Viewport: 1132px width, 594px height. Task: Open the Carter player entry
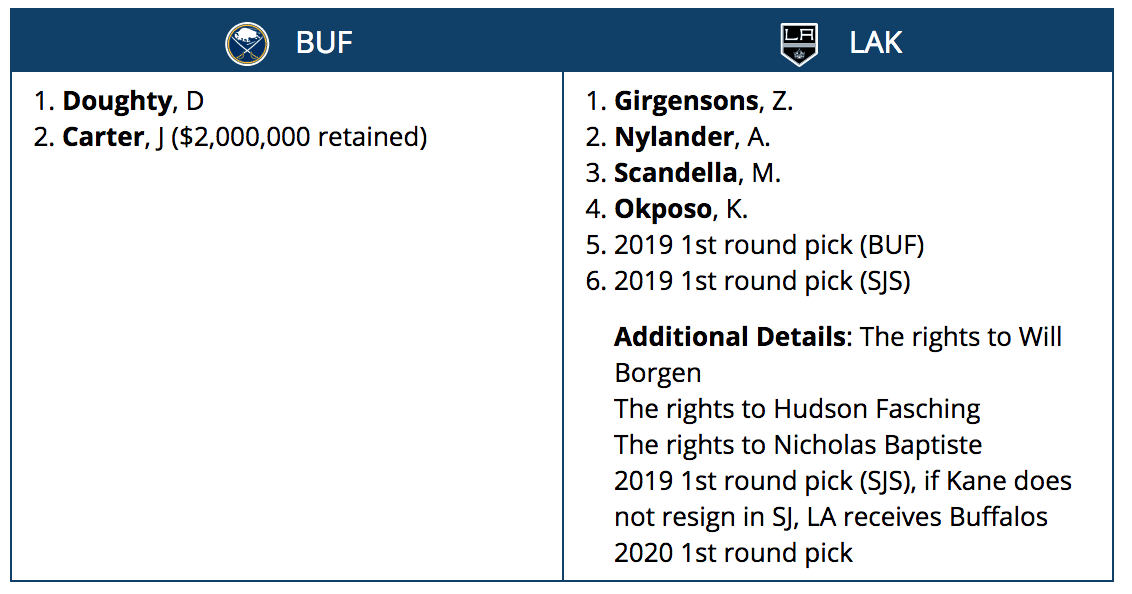pyautogui.click(x=103, y=137)
